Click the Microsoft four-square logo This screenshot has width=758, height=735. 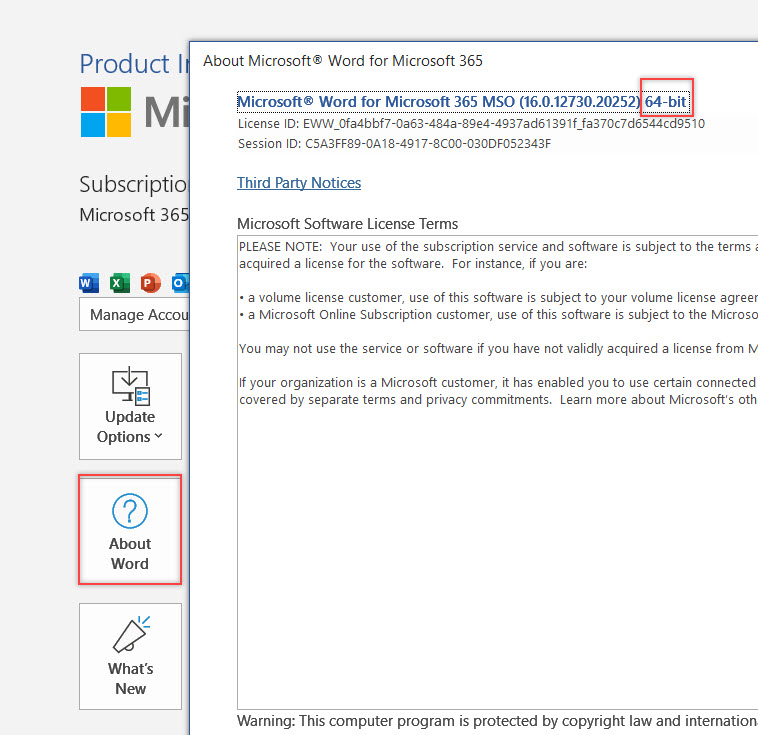click(x=106, y=112)
